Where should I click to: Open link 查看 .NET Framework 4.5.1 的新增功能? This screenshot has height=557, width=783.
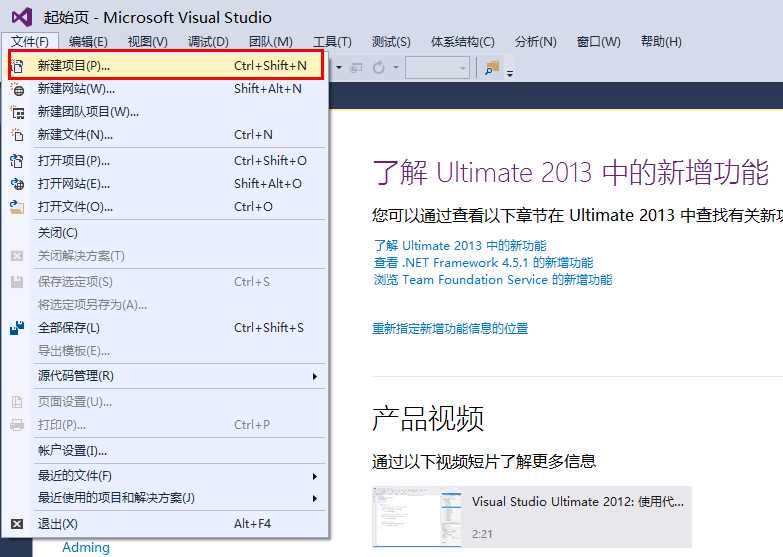(x=483, y=263)
